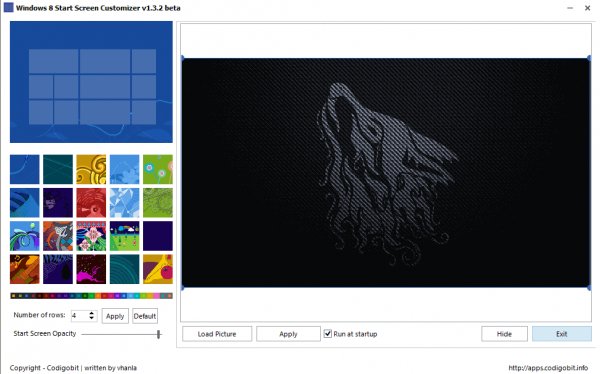Choose the green landscape with rainbow thumbnail

tap(124, 236)
